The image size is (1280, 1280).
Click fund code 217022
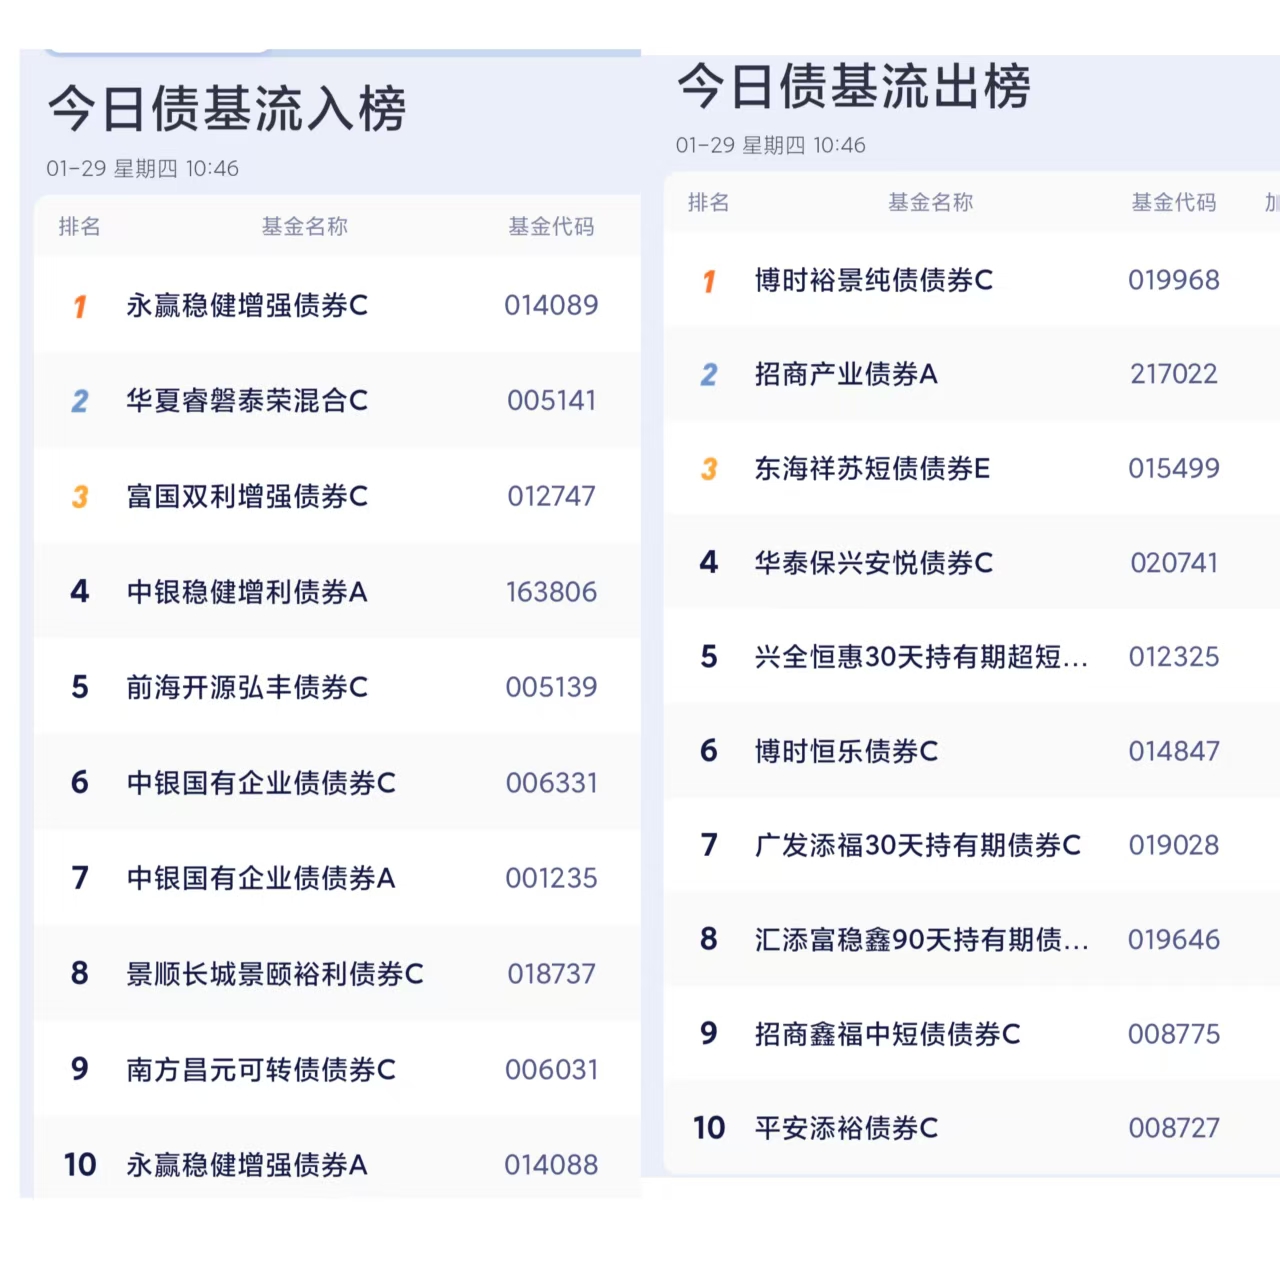pyautogui.click(x=1174, y=374)
